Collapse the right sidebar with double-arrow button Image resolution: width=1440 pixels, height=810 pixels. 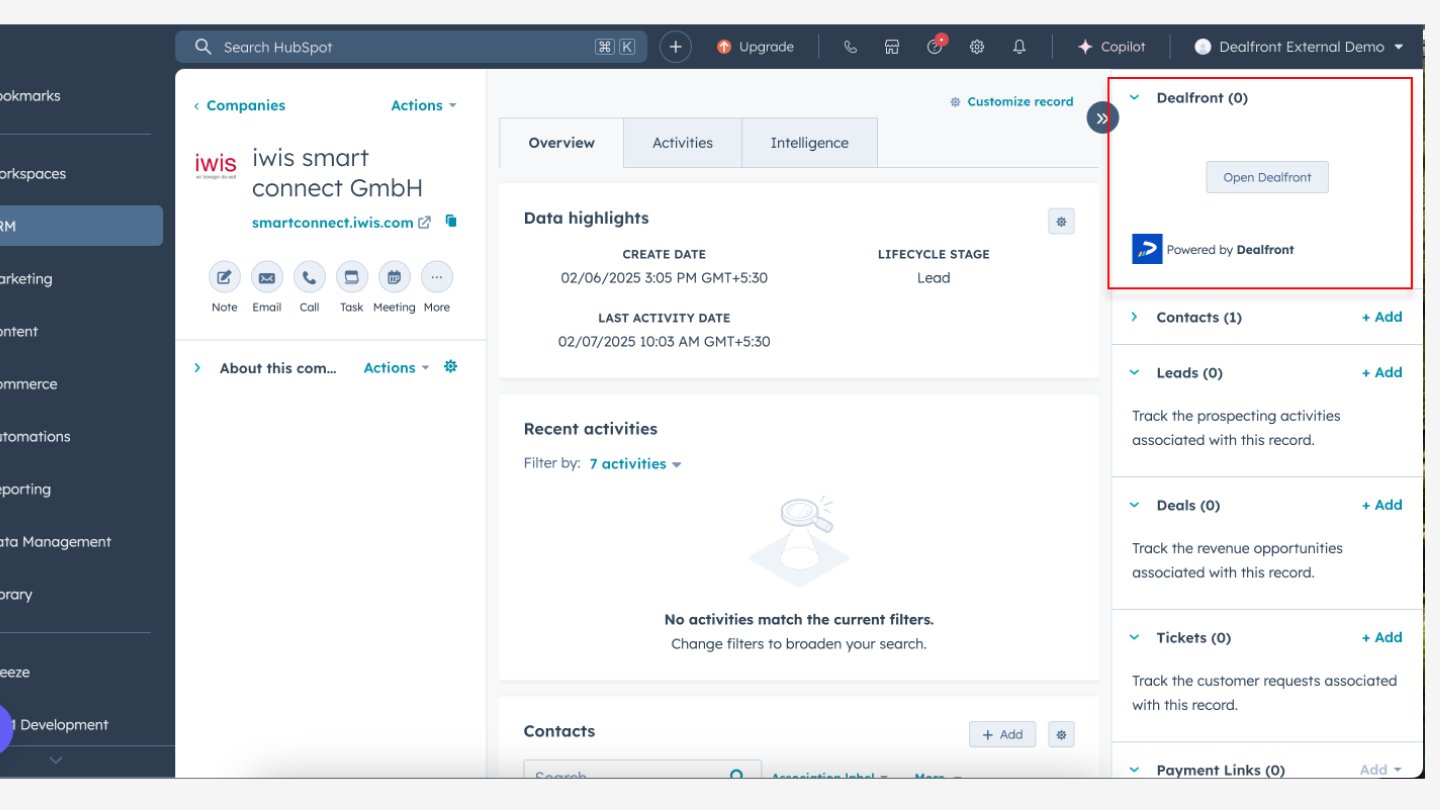point(1102,118)
